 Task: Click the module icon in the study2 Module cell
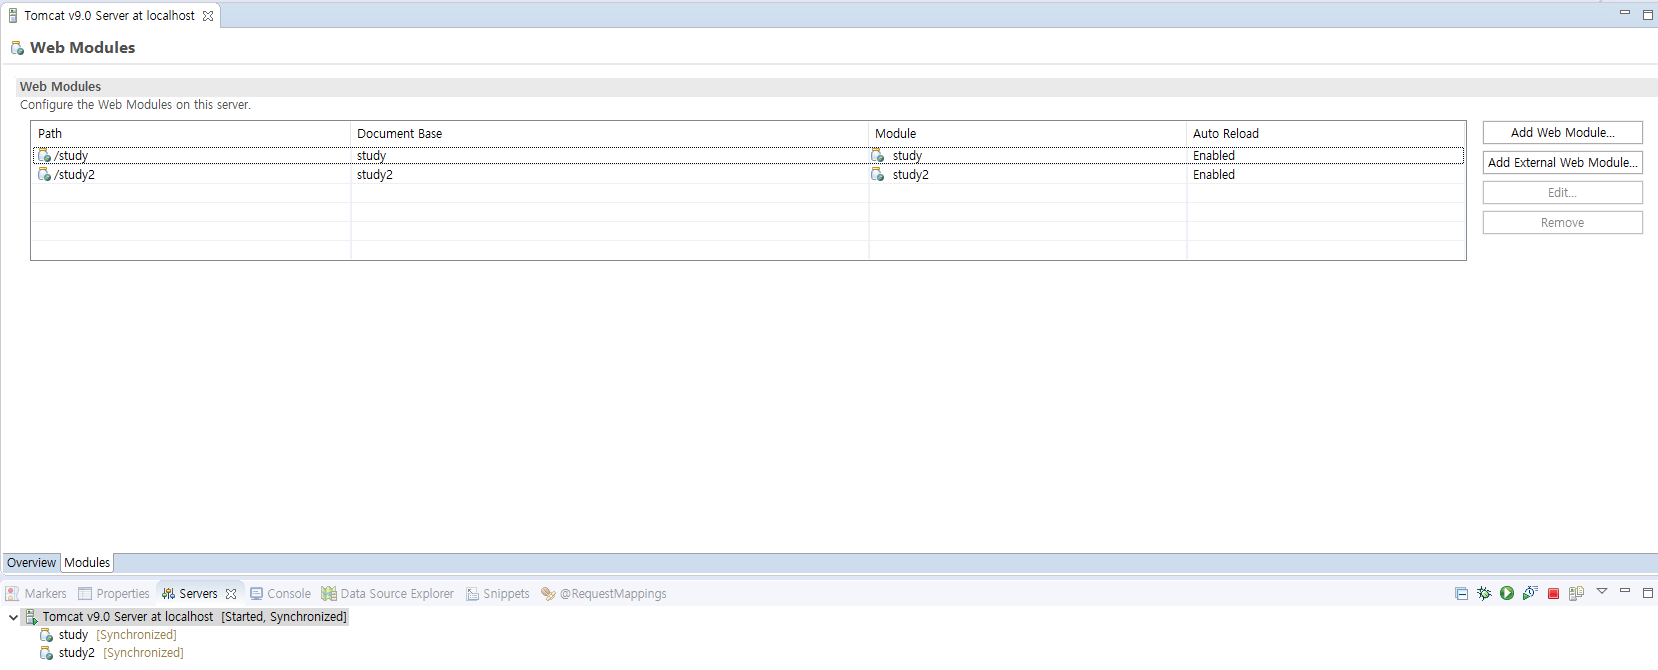(x=878, y=174)
